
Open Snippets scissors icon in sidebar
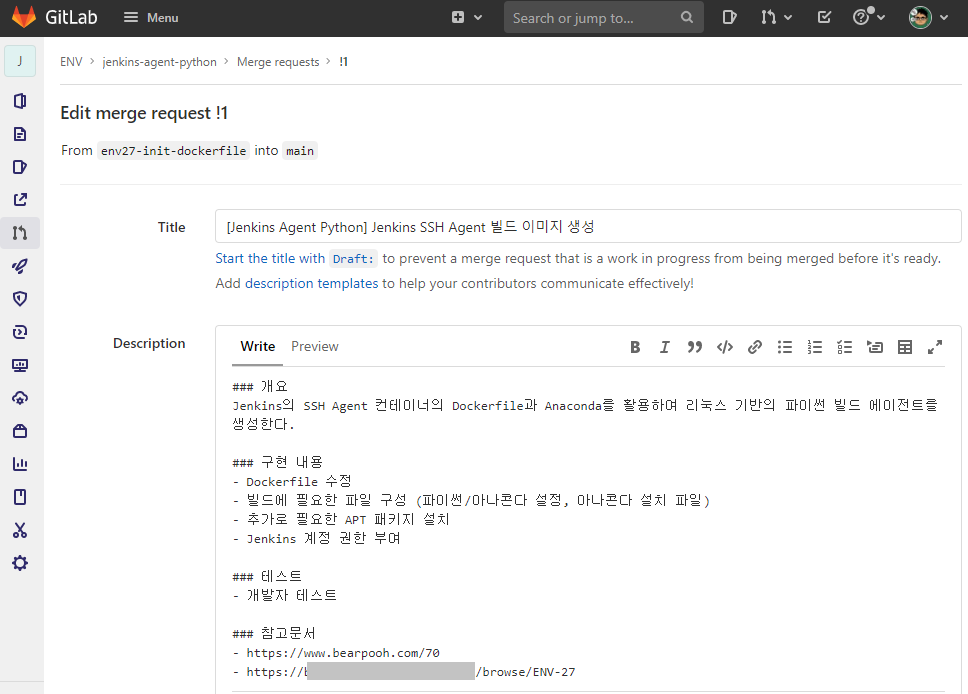coord(20,530)
